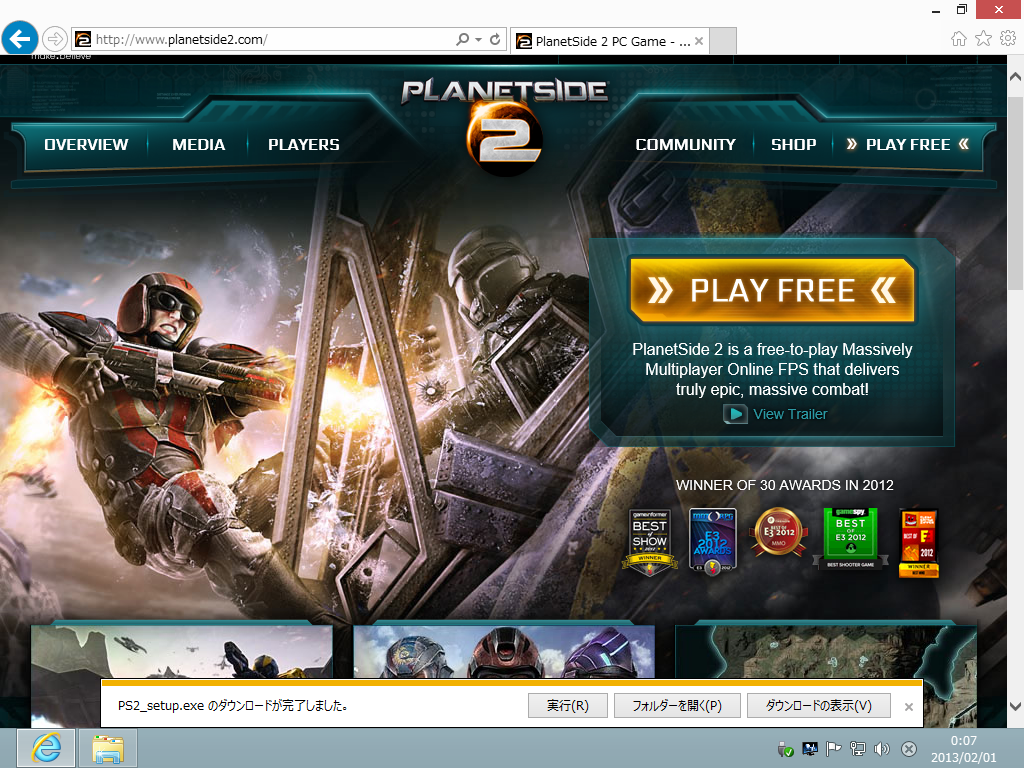Open File Explorer from the taskbar

click(x=108, y=748)
